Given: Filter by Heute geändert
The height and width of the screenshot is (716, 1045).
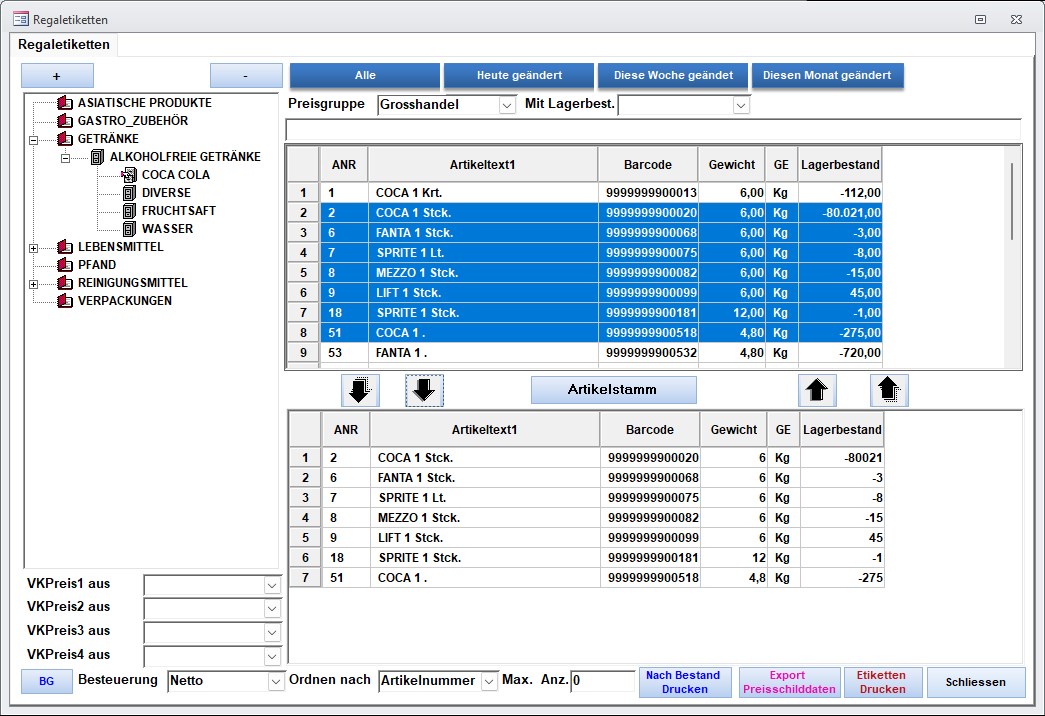Looking at the screenshot, I should pos(519,76).
